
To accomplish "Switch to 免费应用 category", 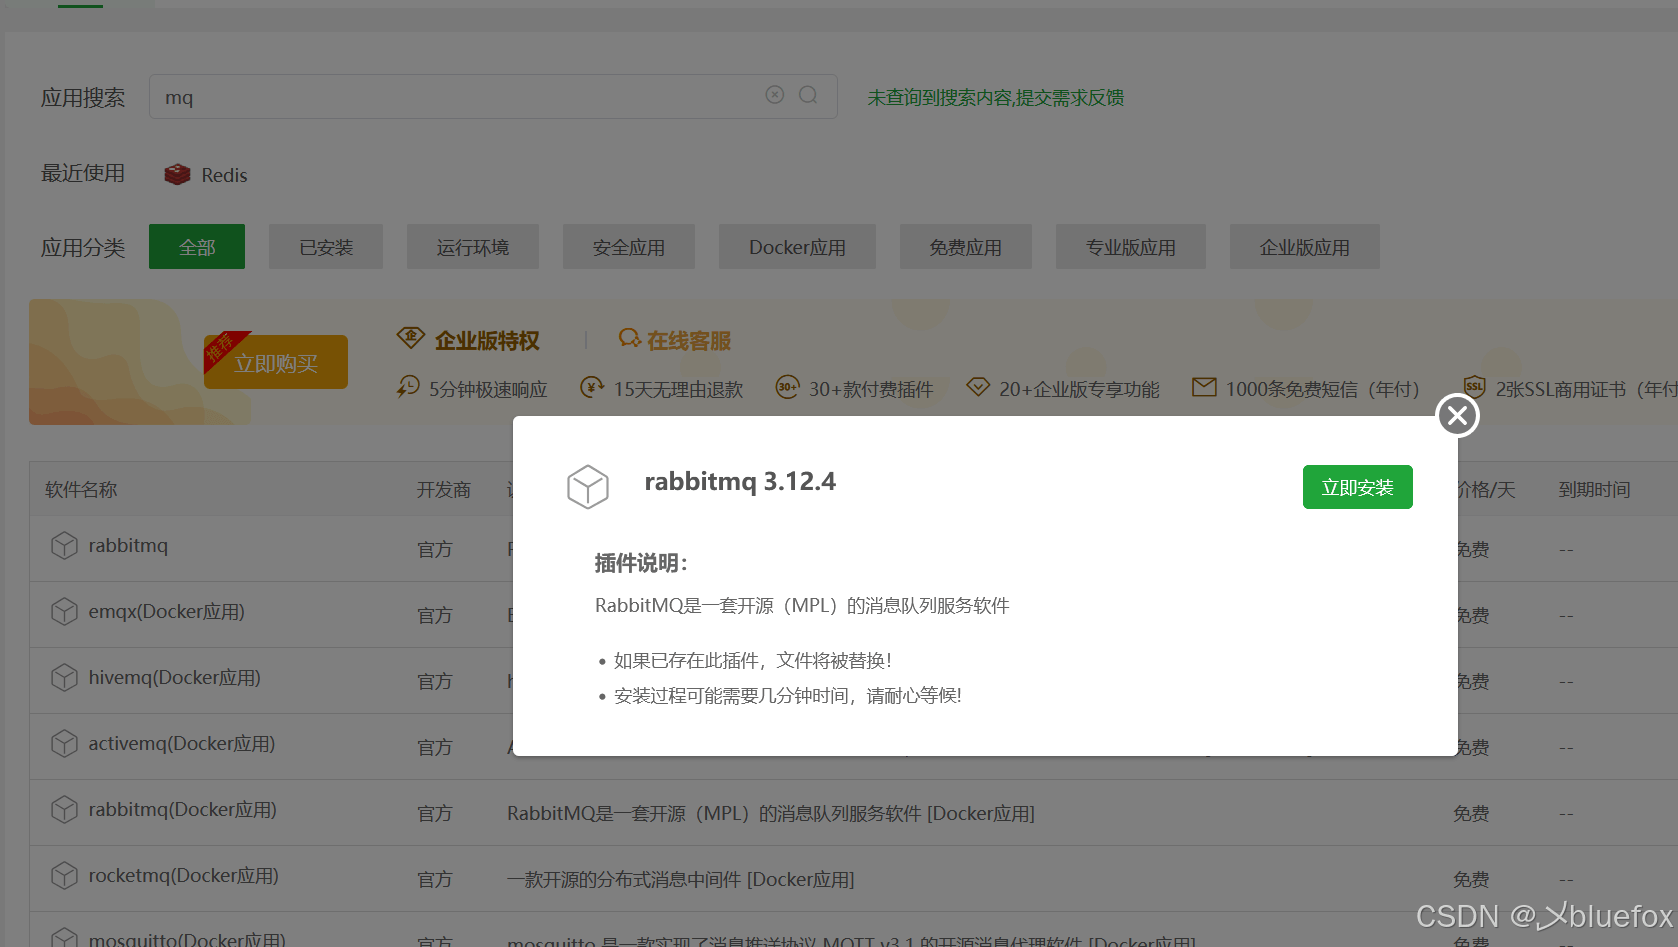I will tap(966, 247).
